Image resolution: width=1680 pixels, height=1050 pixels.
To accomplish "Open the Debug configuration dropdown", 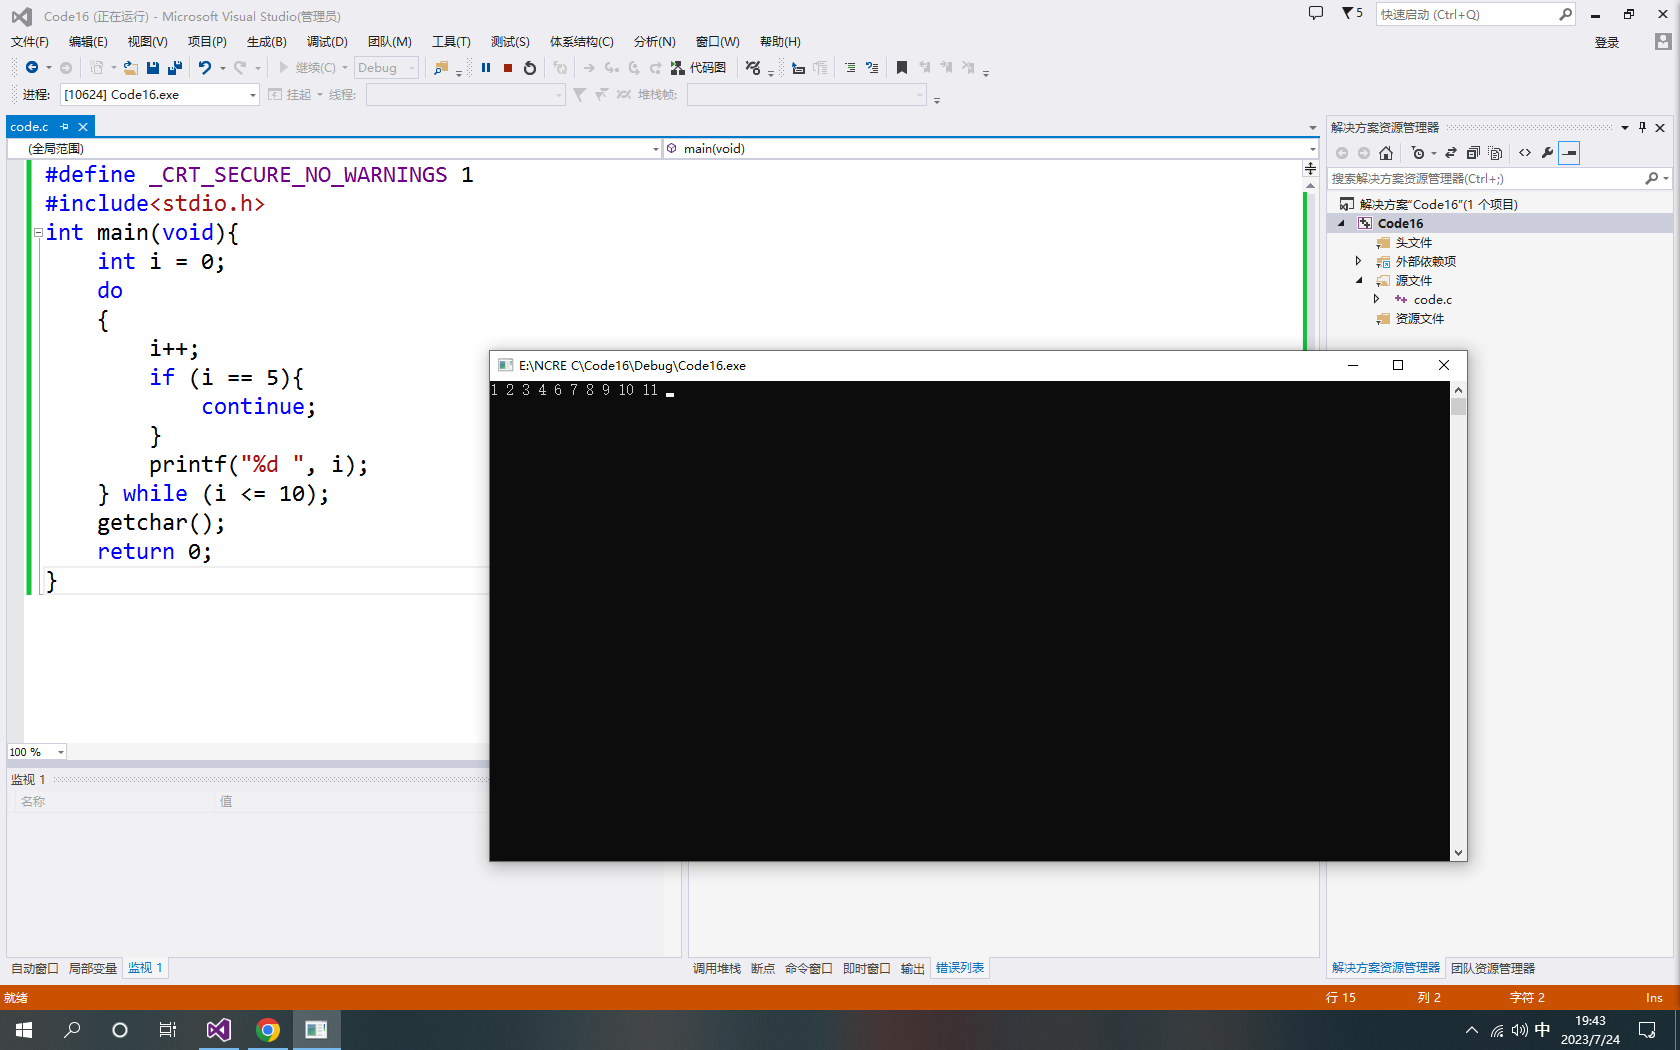I will (x=386, y=68).
